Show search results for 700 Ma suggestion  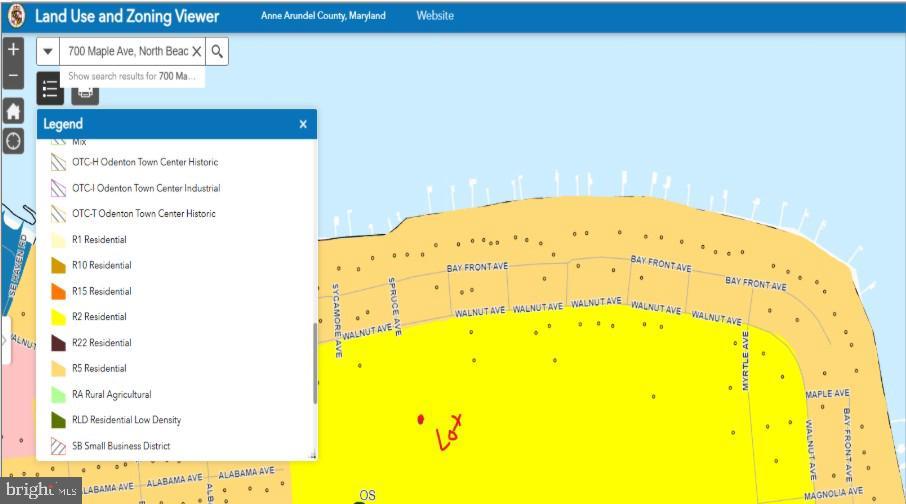132,76
